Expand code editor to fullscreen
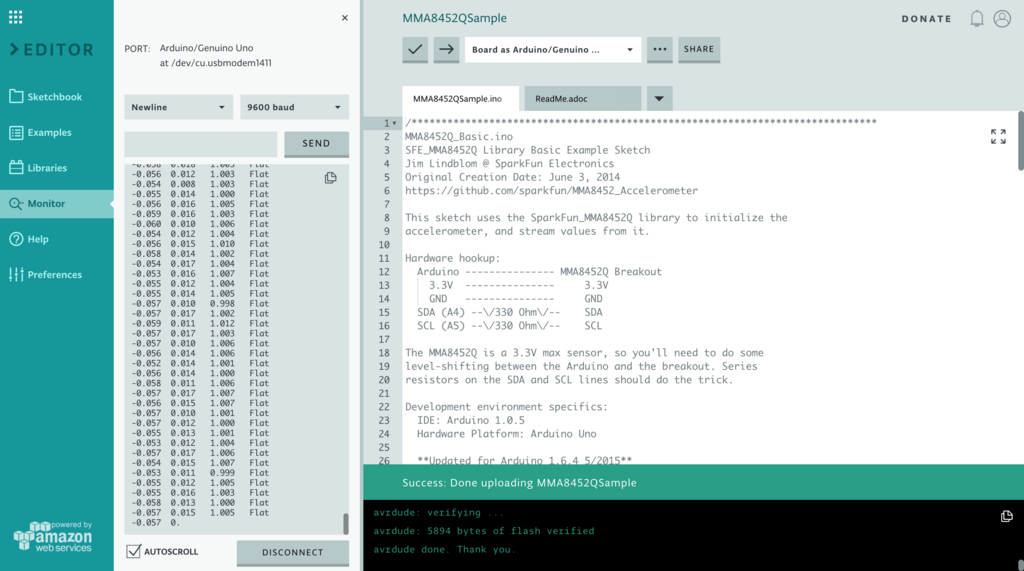This screenshot has height=571, width=1024. (x=998, y=137)
